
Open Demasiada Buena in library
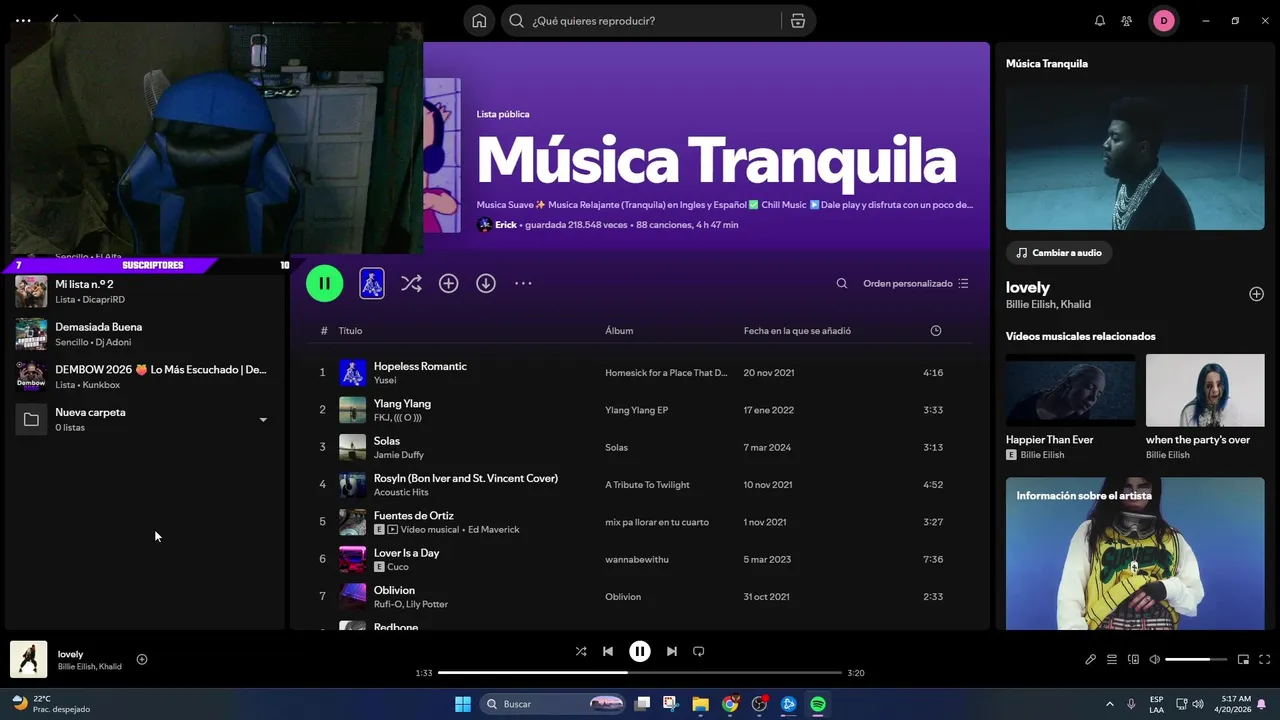pos(145,334)
